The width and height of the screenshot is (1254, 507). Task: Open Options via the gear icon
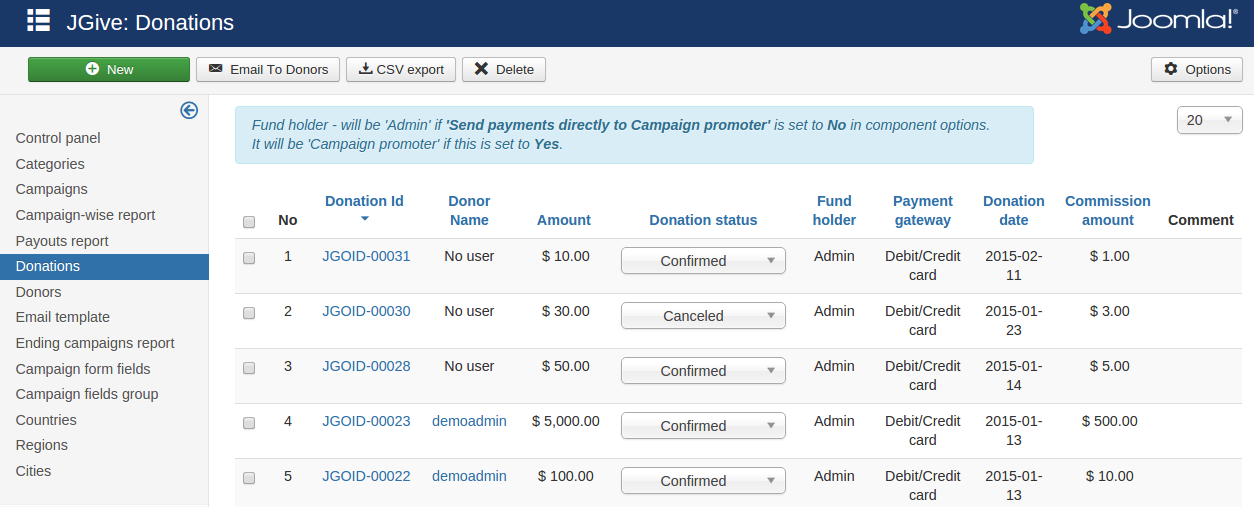point(1171,69)
